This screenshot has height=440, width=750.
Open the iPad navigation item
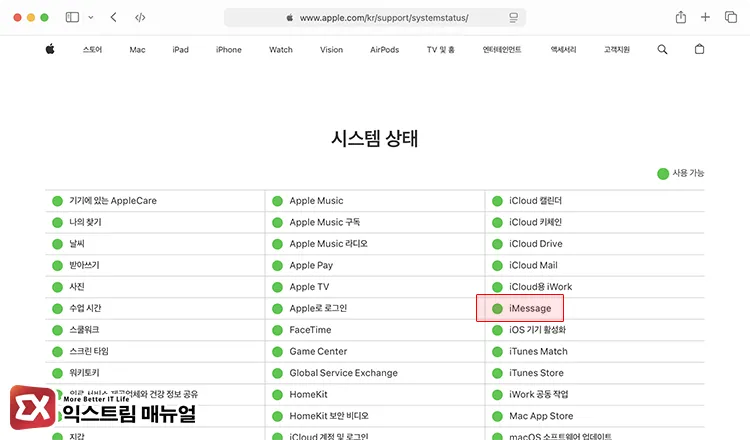pos(180,49)
